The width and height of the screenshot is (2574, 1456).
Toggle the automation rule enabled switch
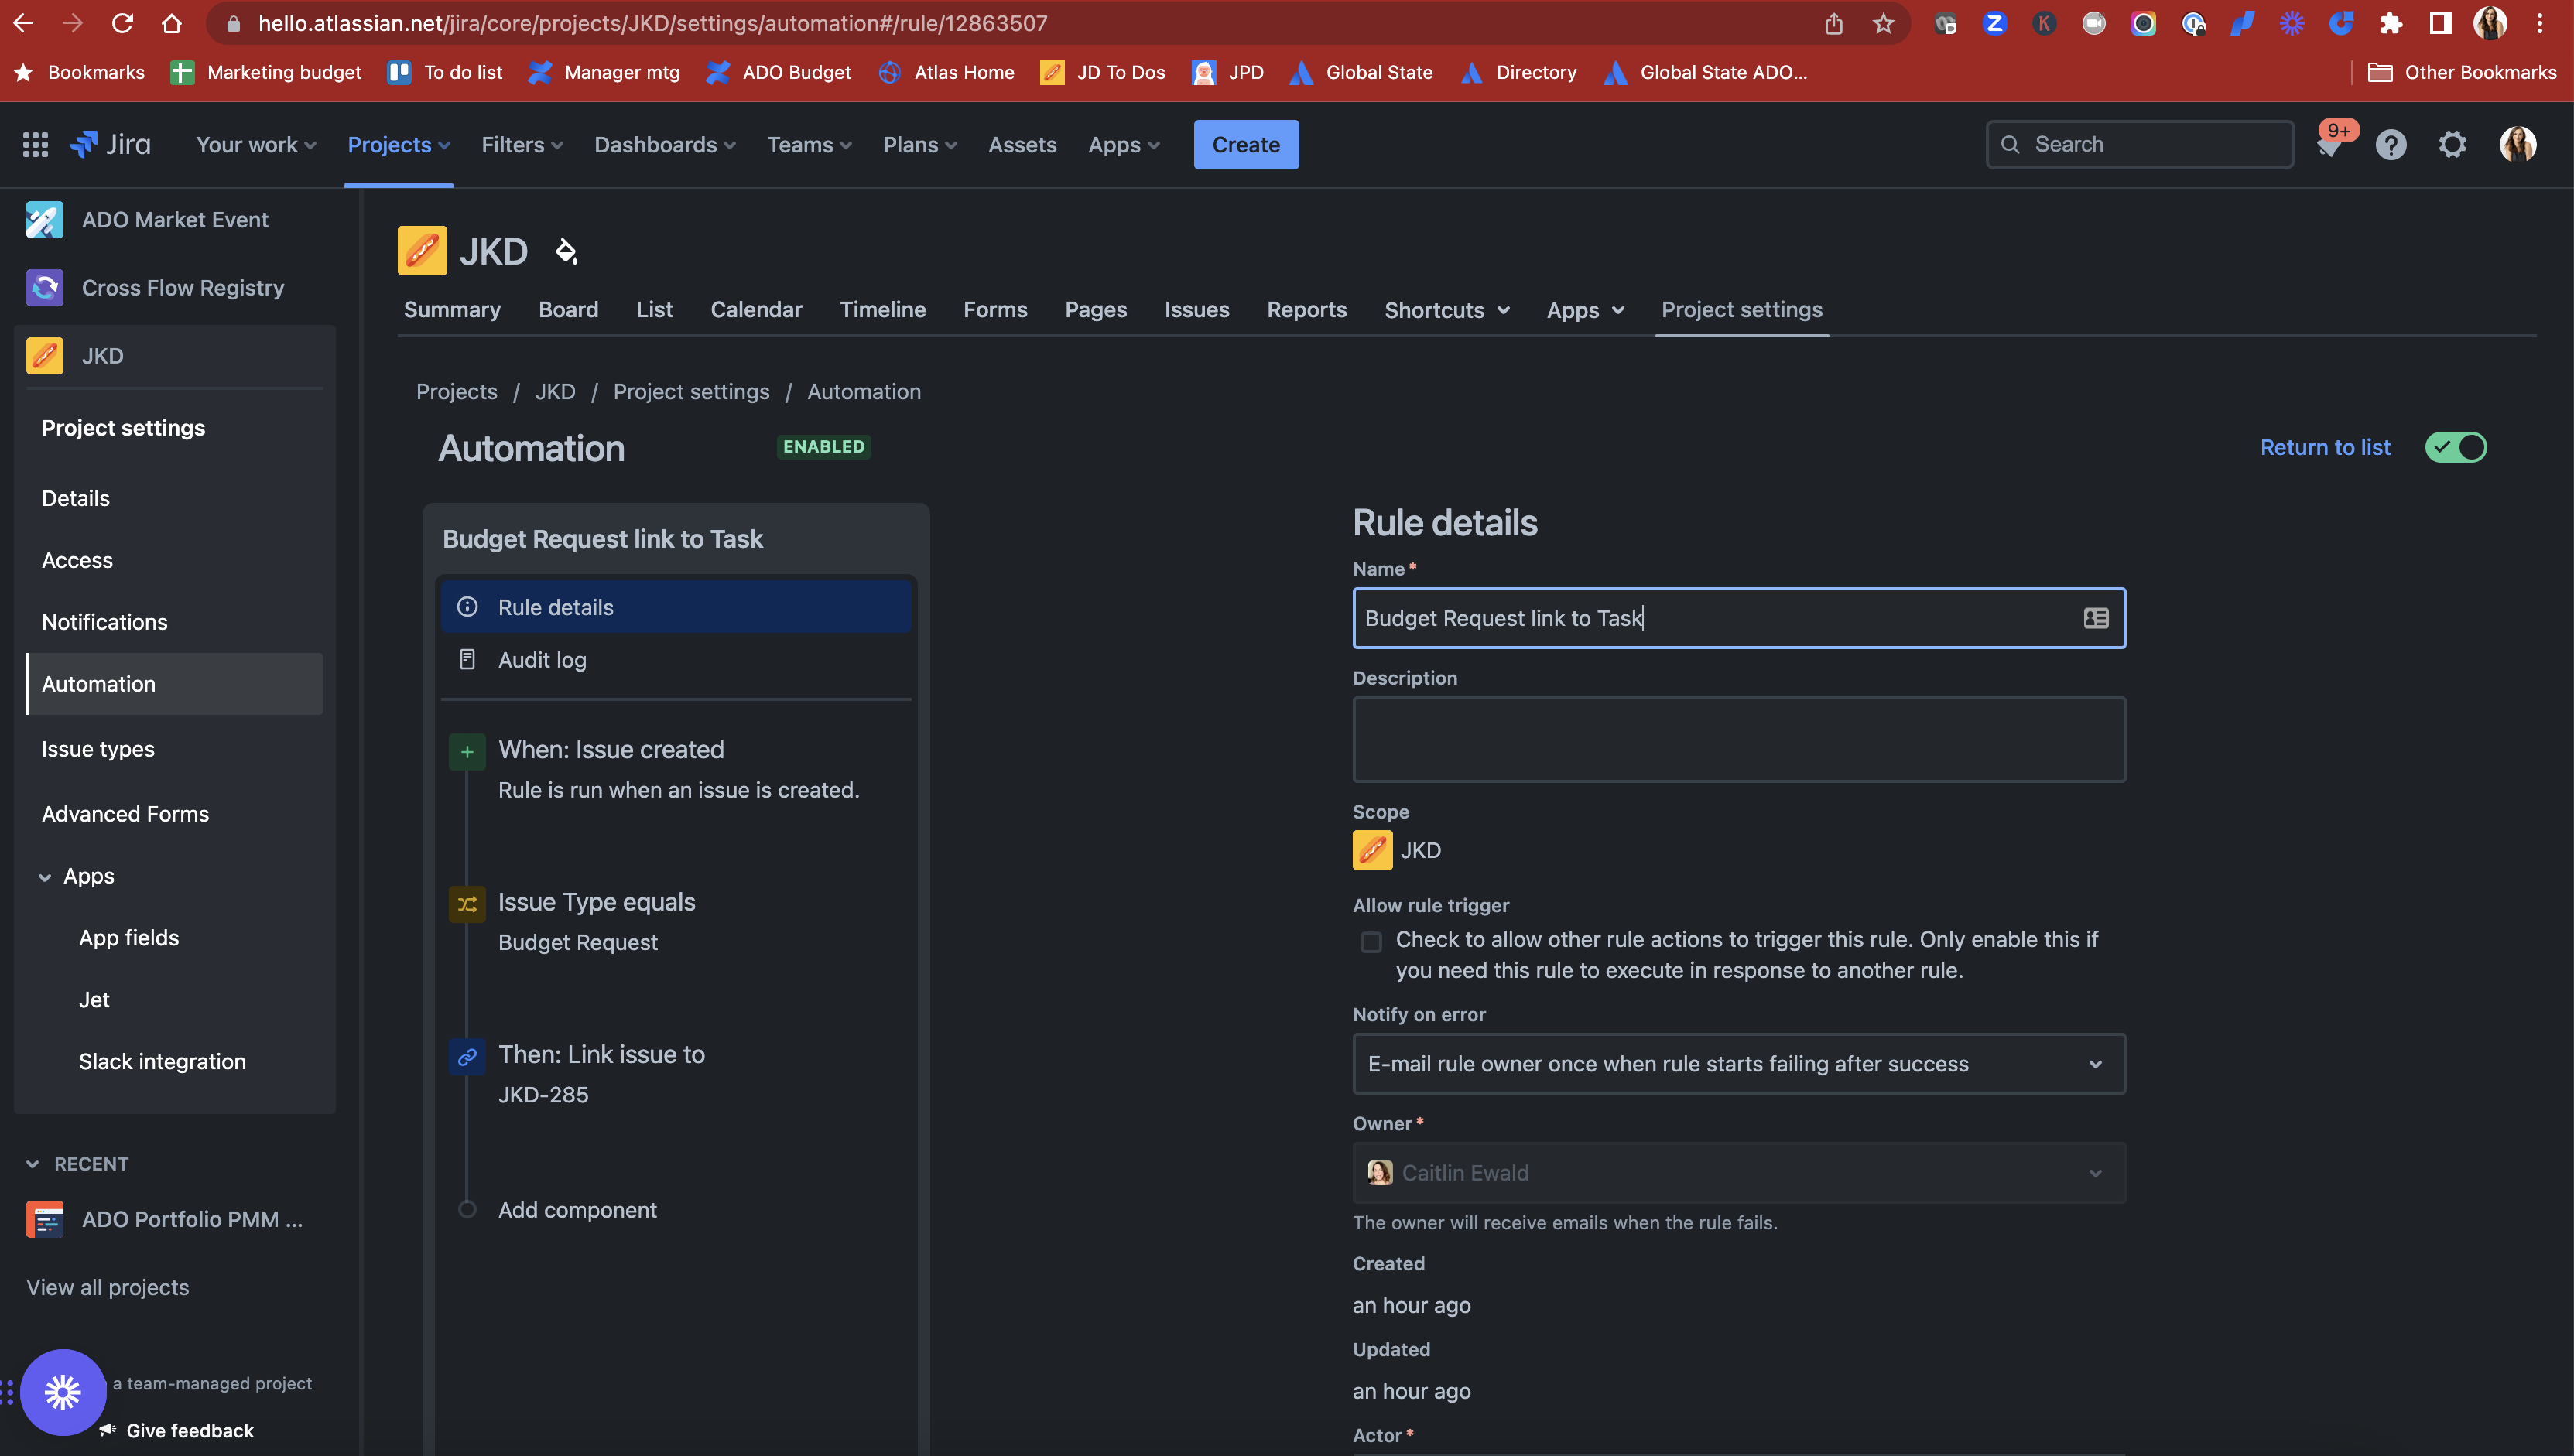tap(2456, 447)
